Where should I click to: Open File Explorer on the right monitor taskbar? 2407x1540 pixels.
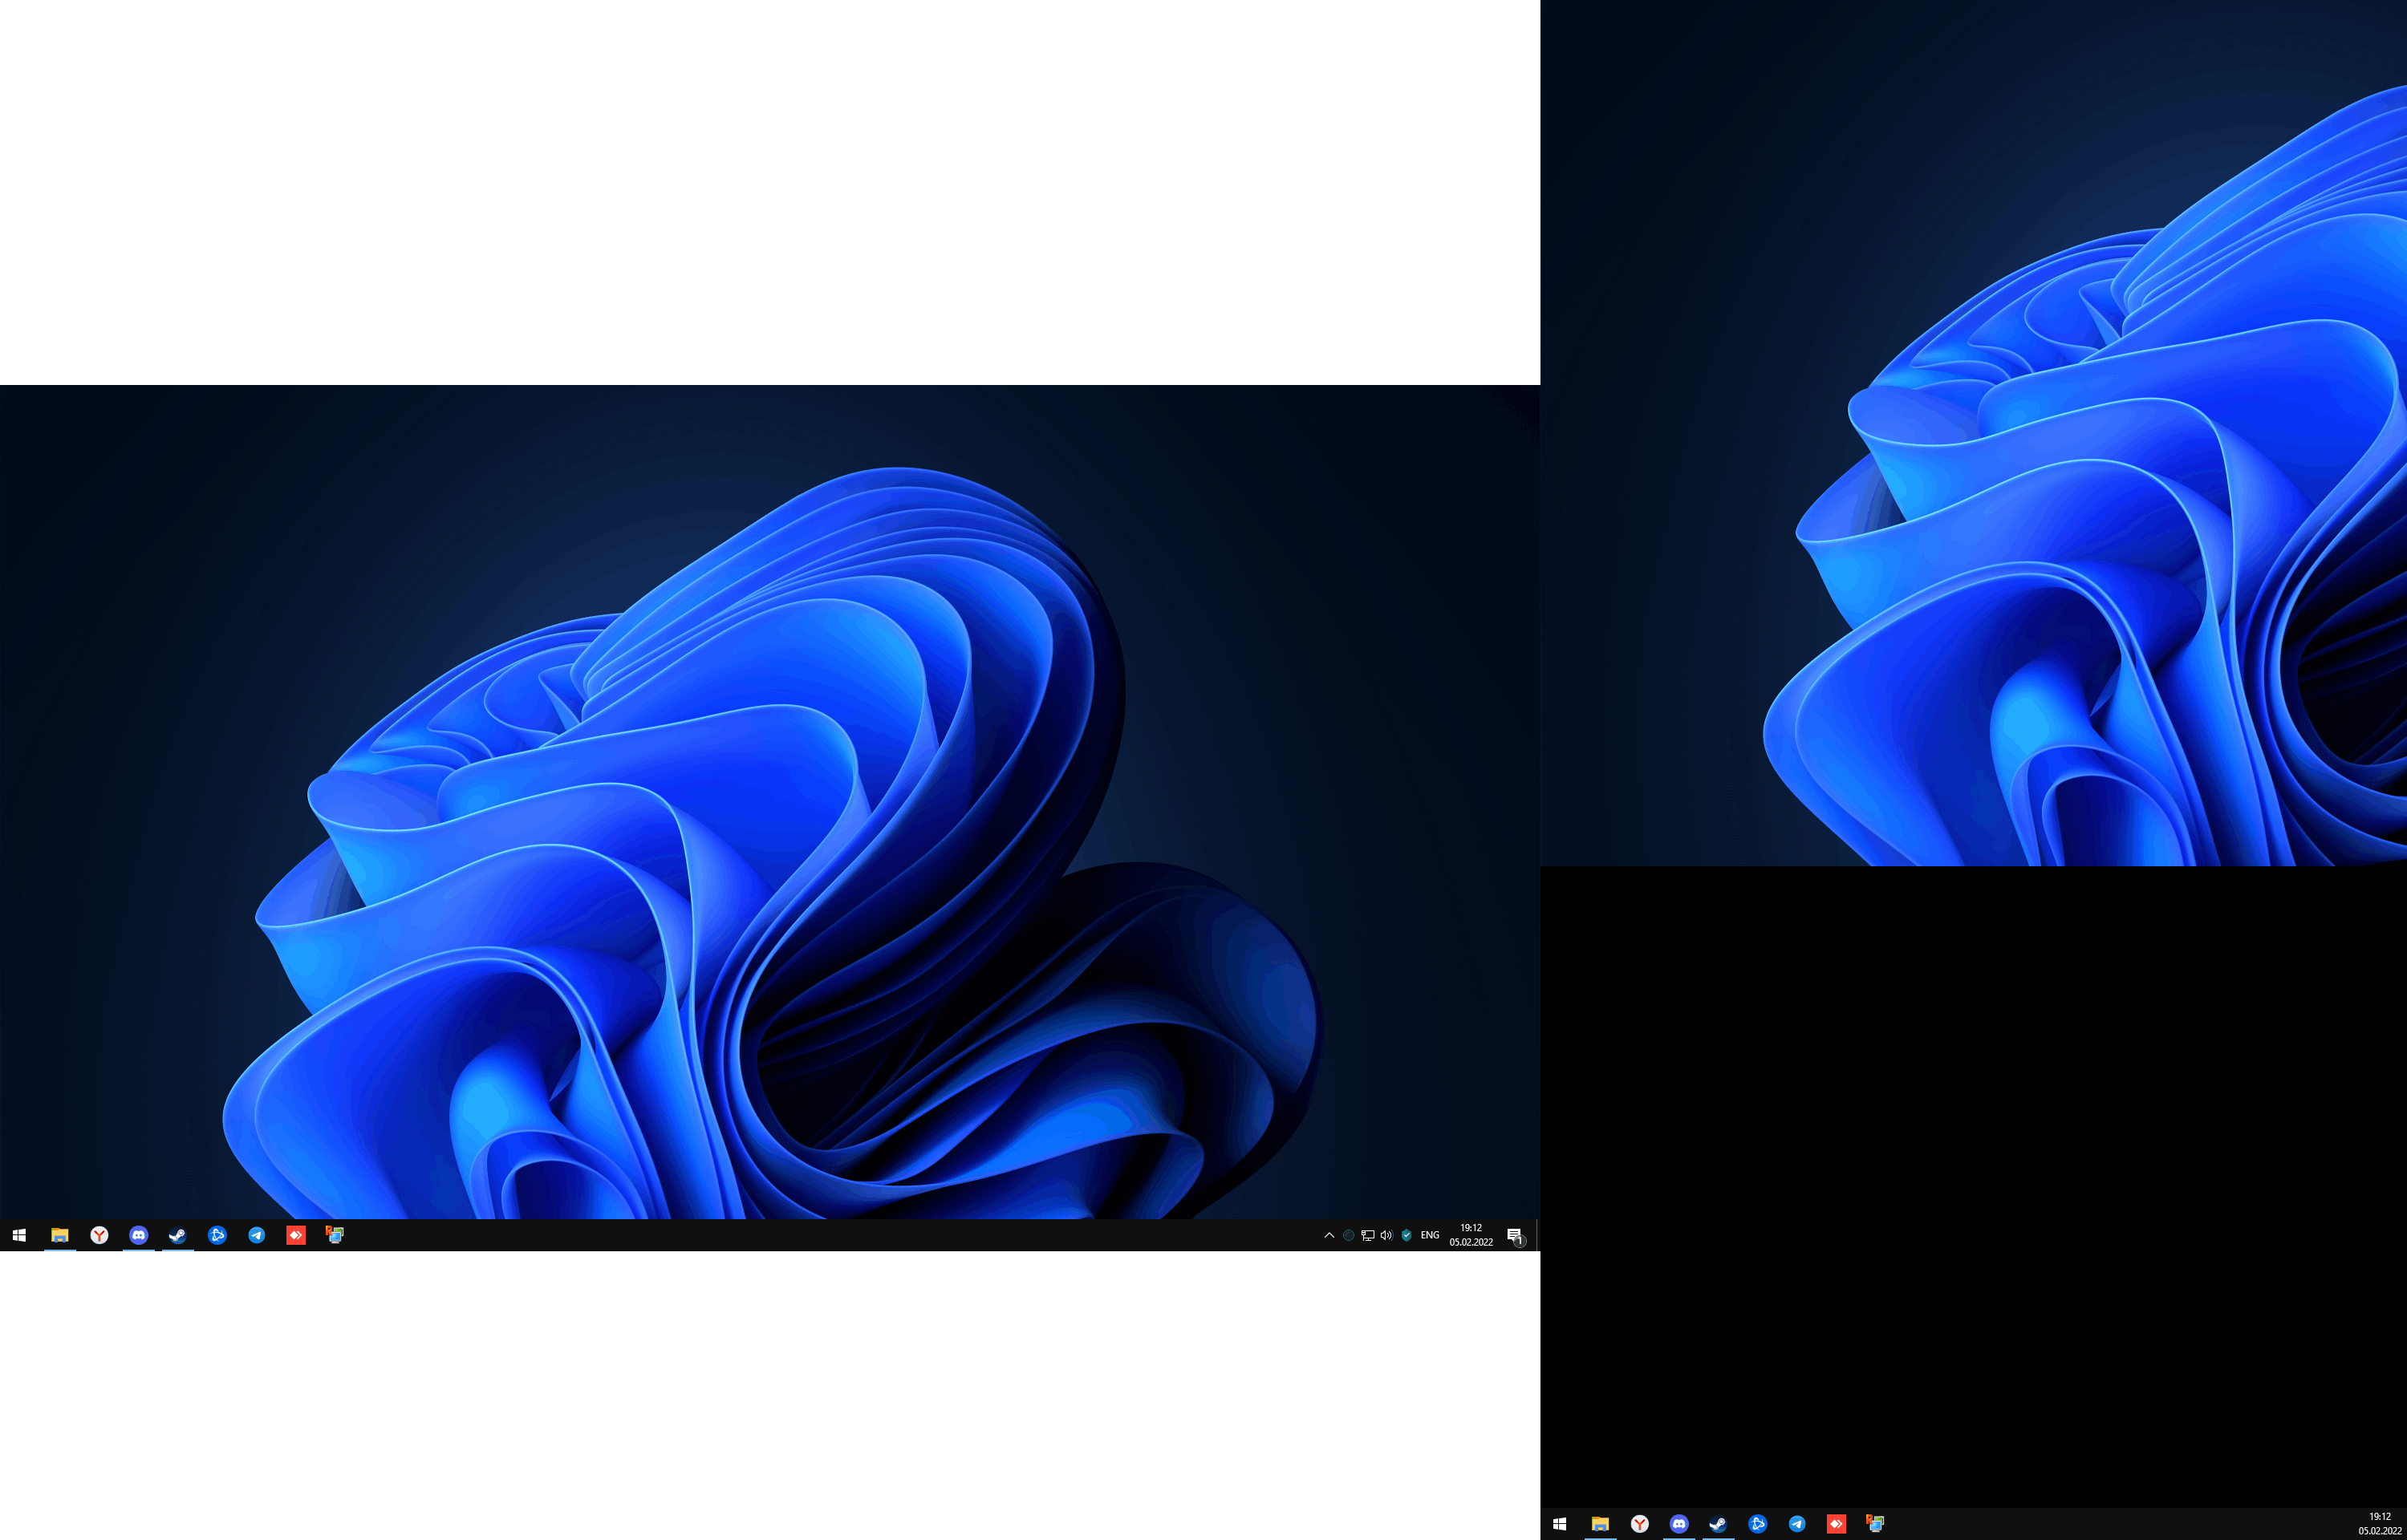point(1600,1525)
